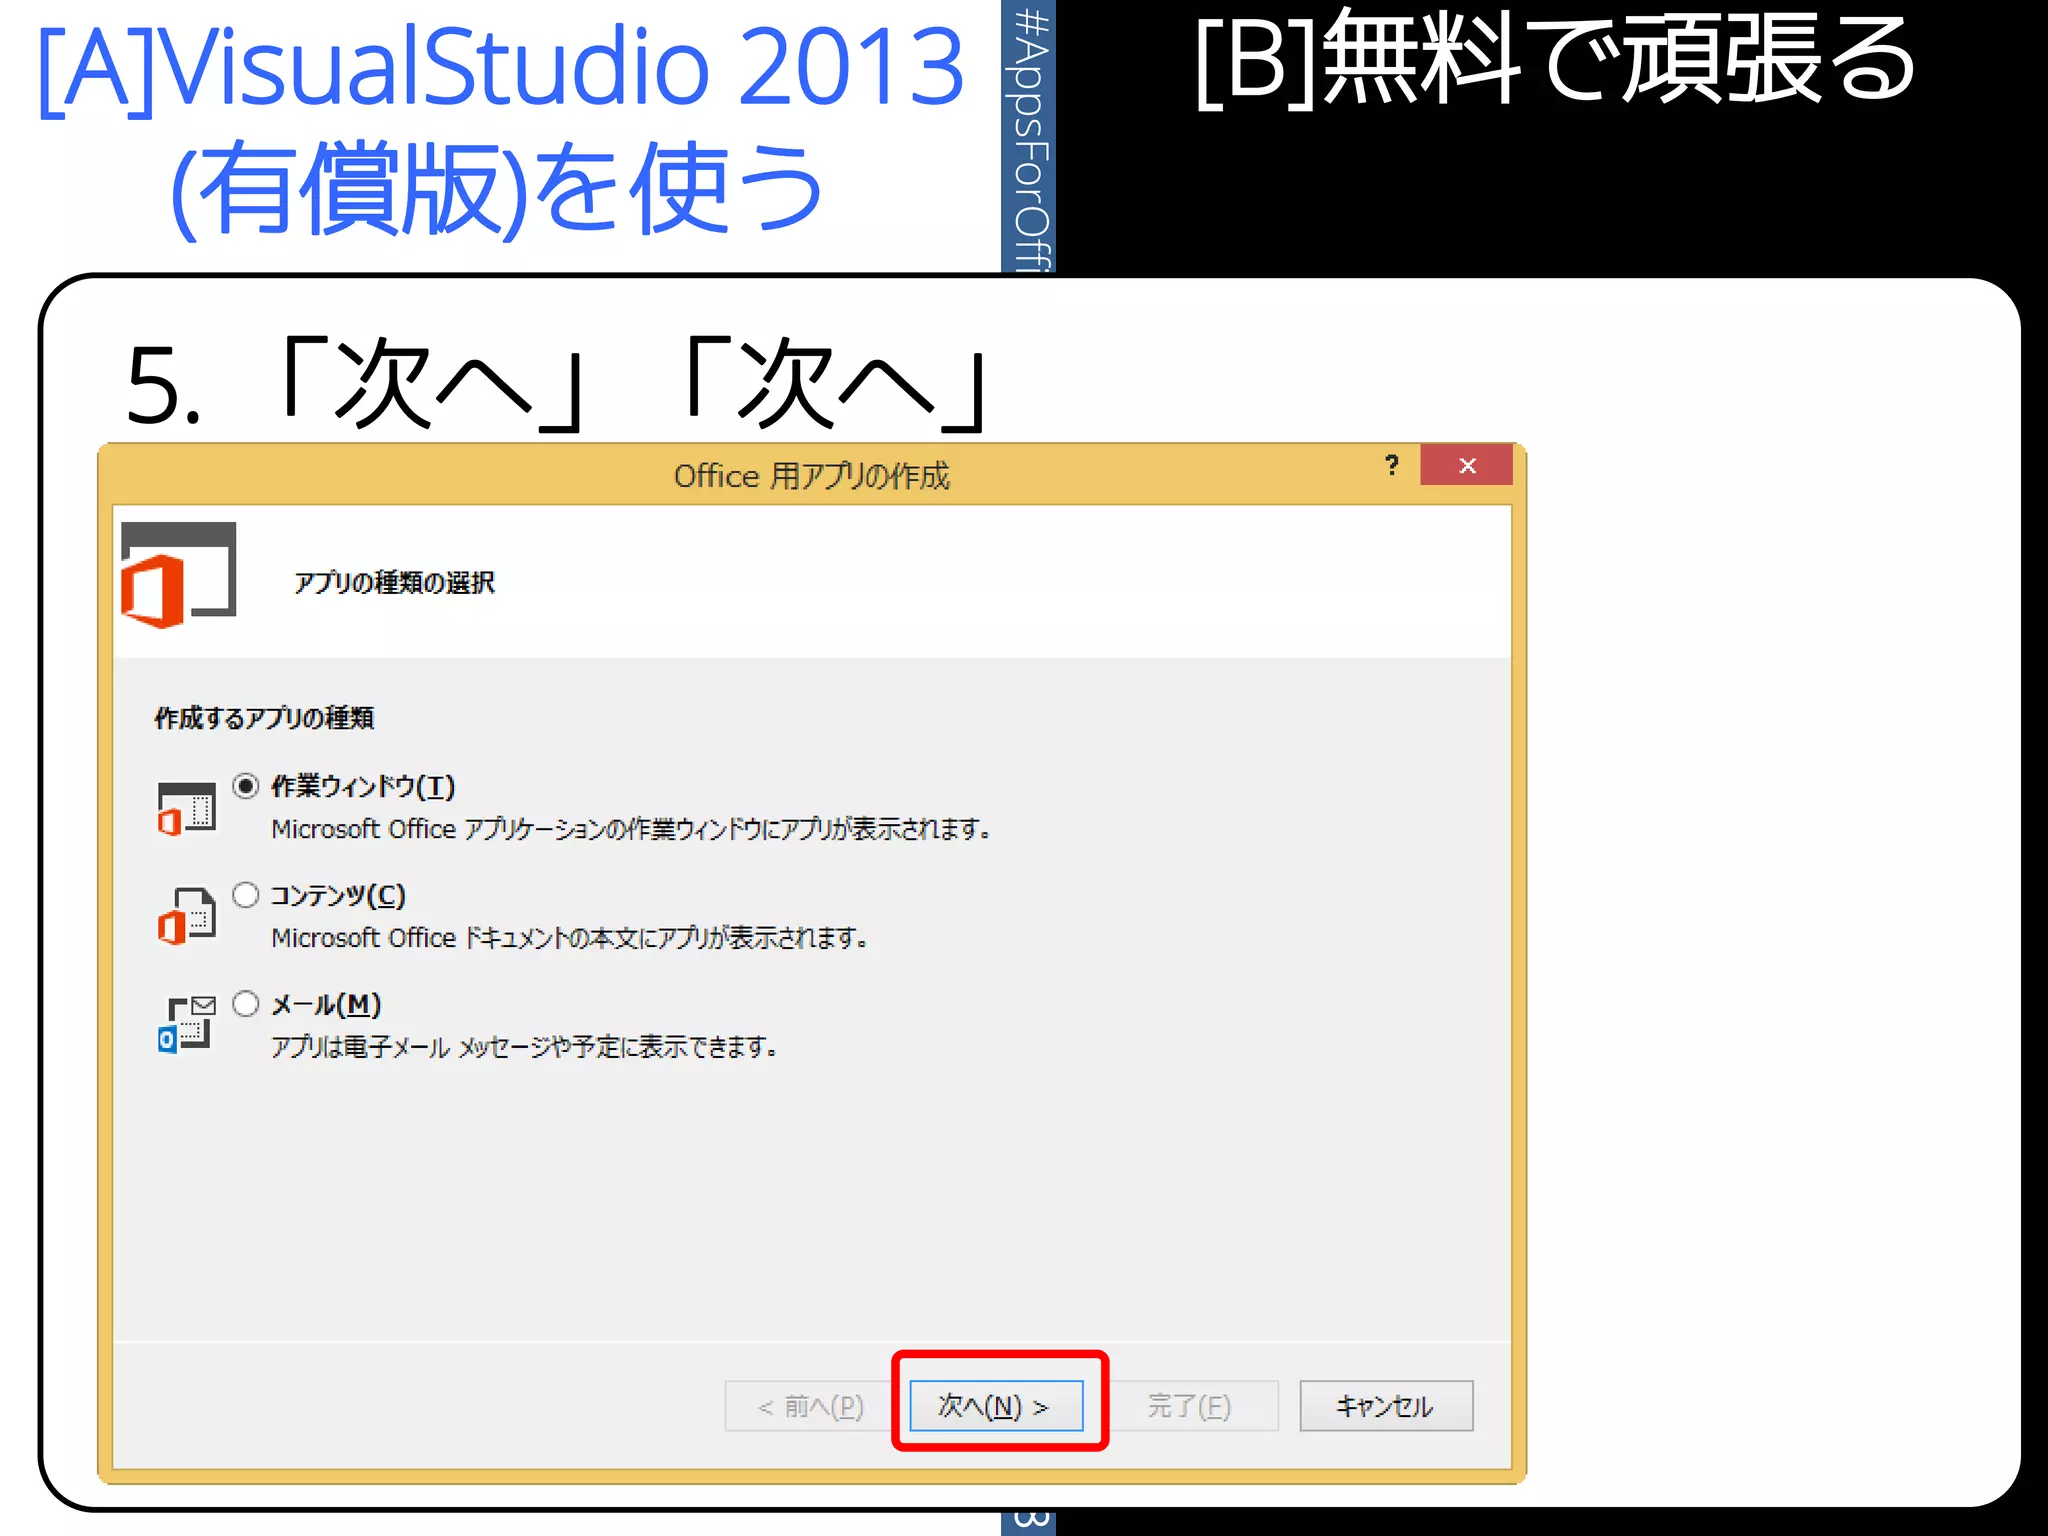
Task: Click the コンテンツ(C) label text
Action: [338, 896]
